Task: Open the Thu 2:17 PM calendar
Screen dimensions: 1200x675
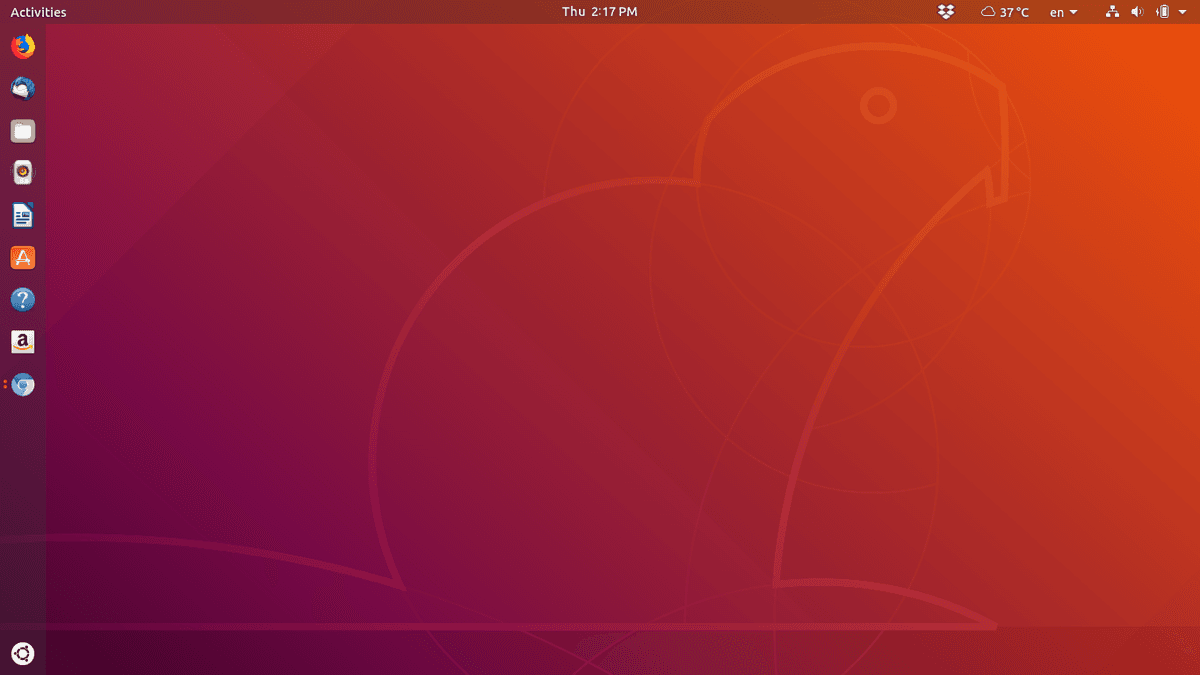Action: point(600,12)
